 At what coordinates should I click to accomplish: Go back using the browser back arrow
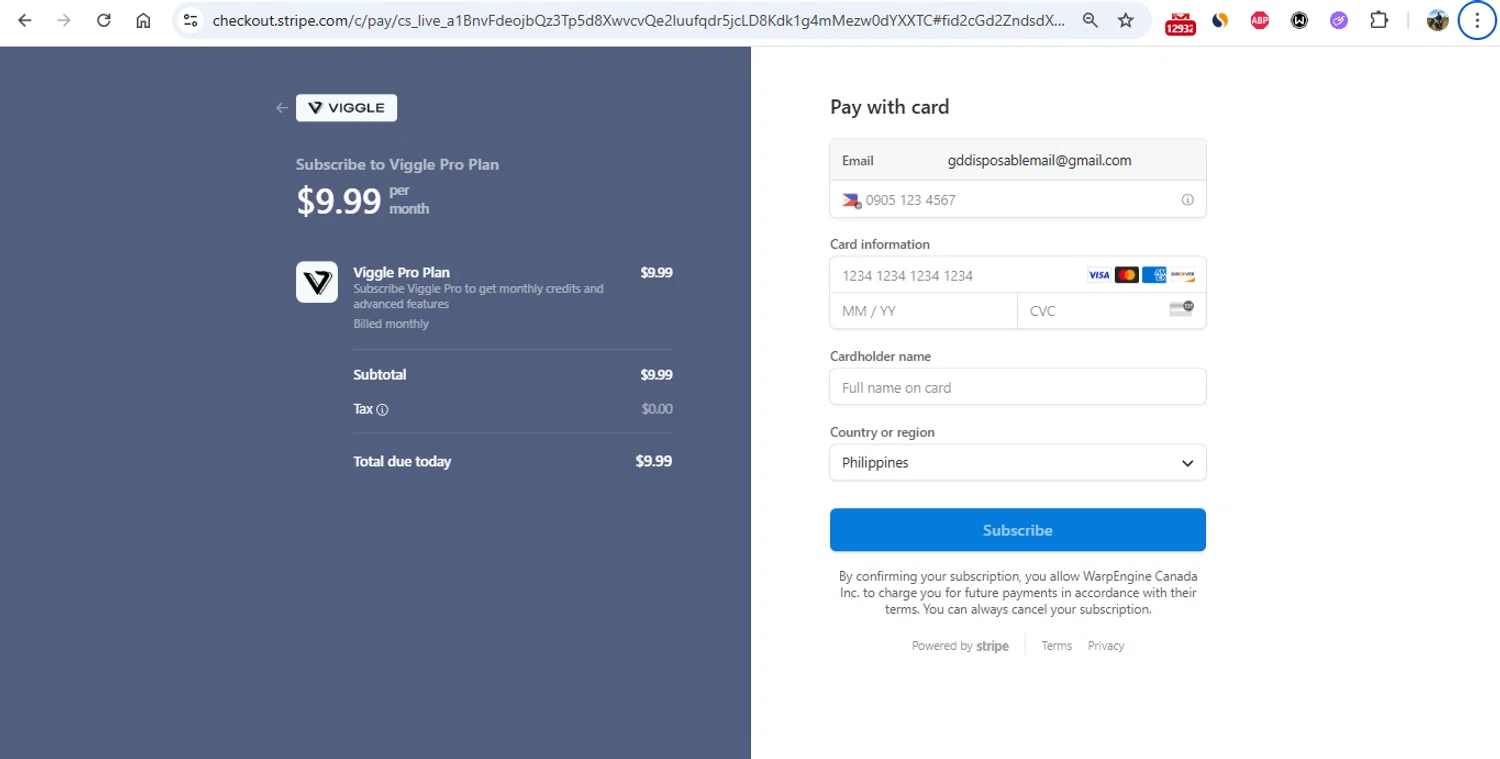coord(25,20)
